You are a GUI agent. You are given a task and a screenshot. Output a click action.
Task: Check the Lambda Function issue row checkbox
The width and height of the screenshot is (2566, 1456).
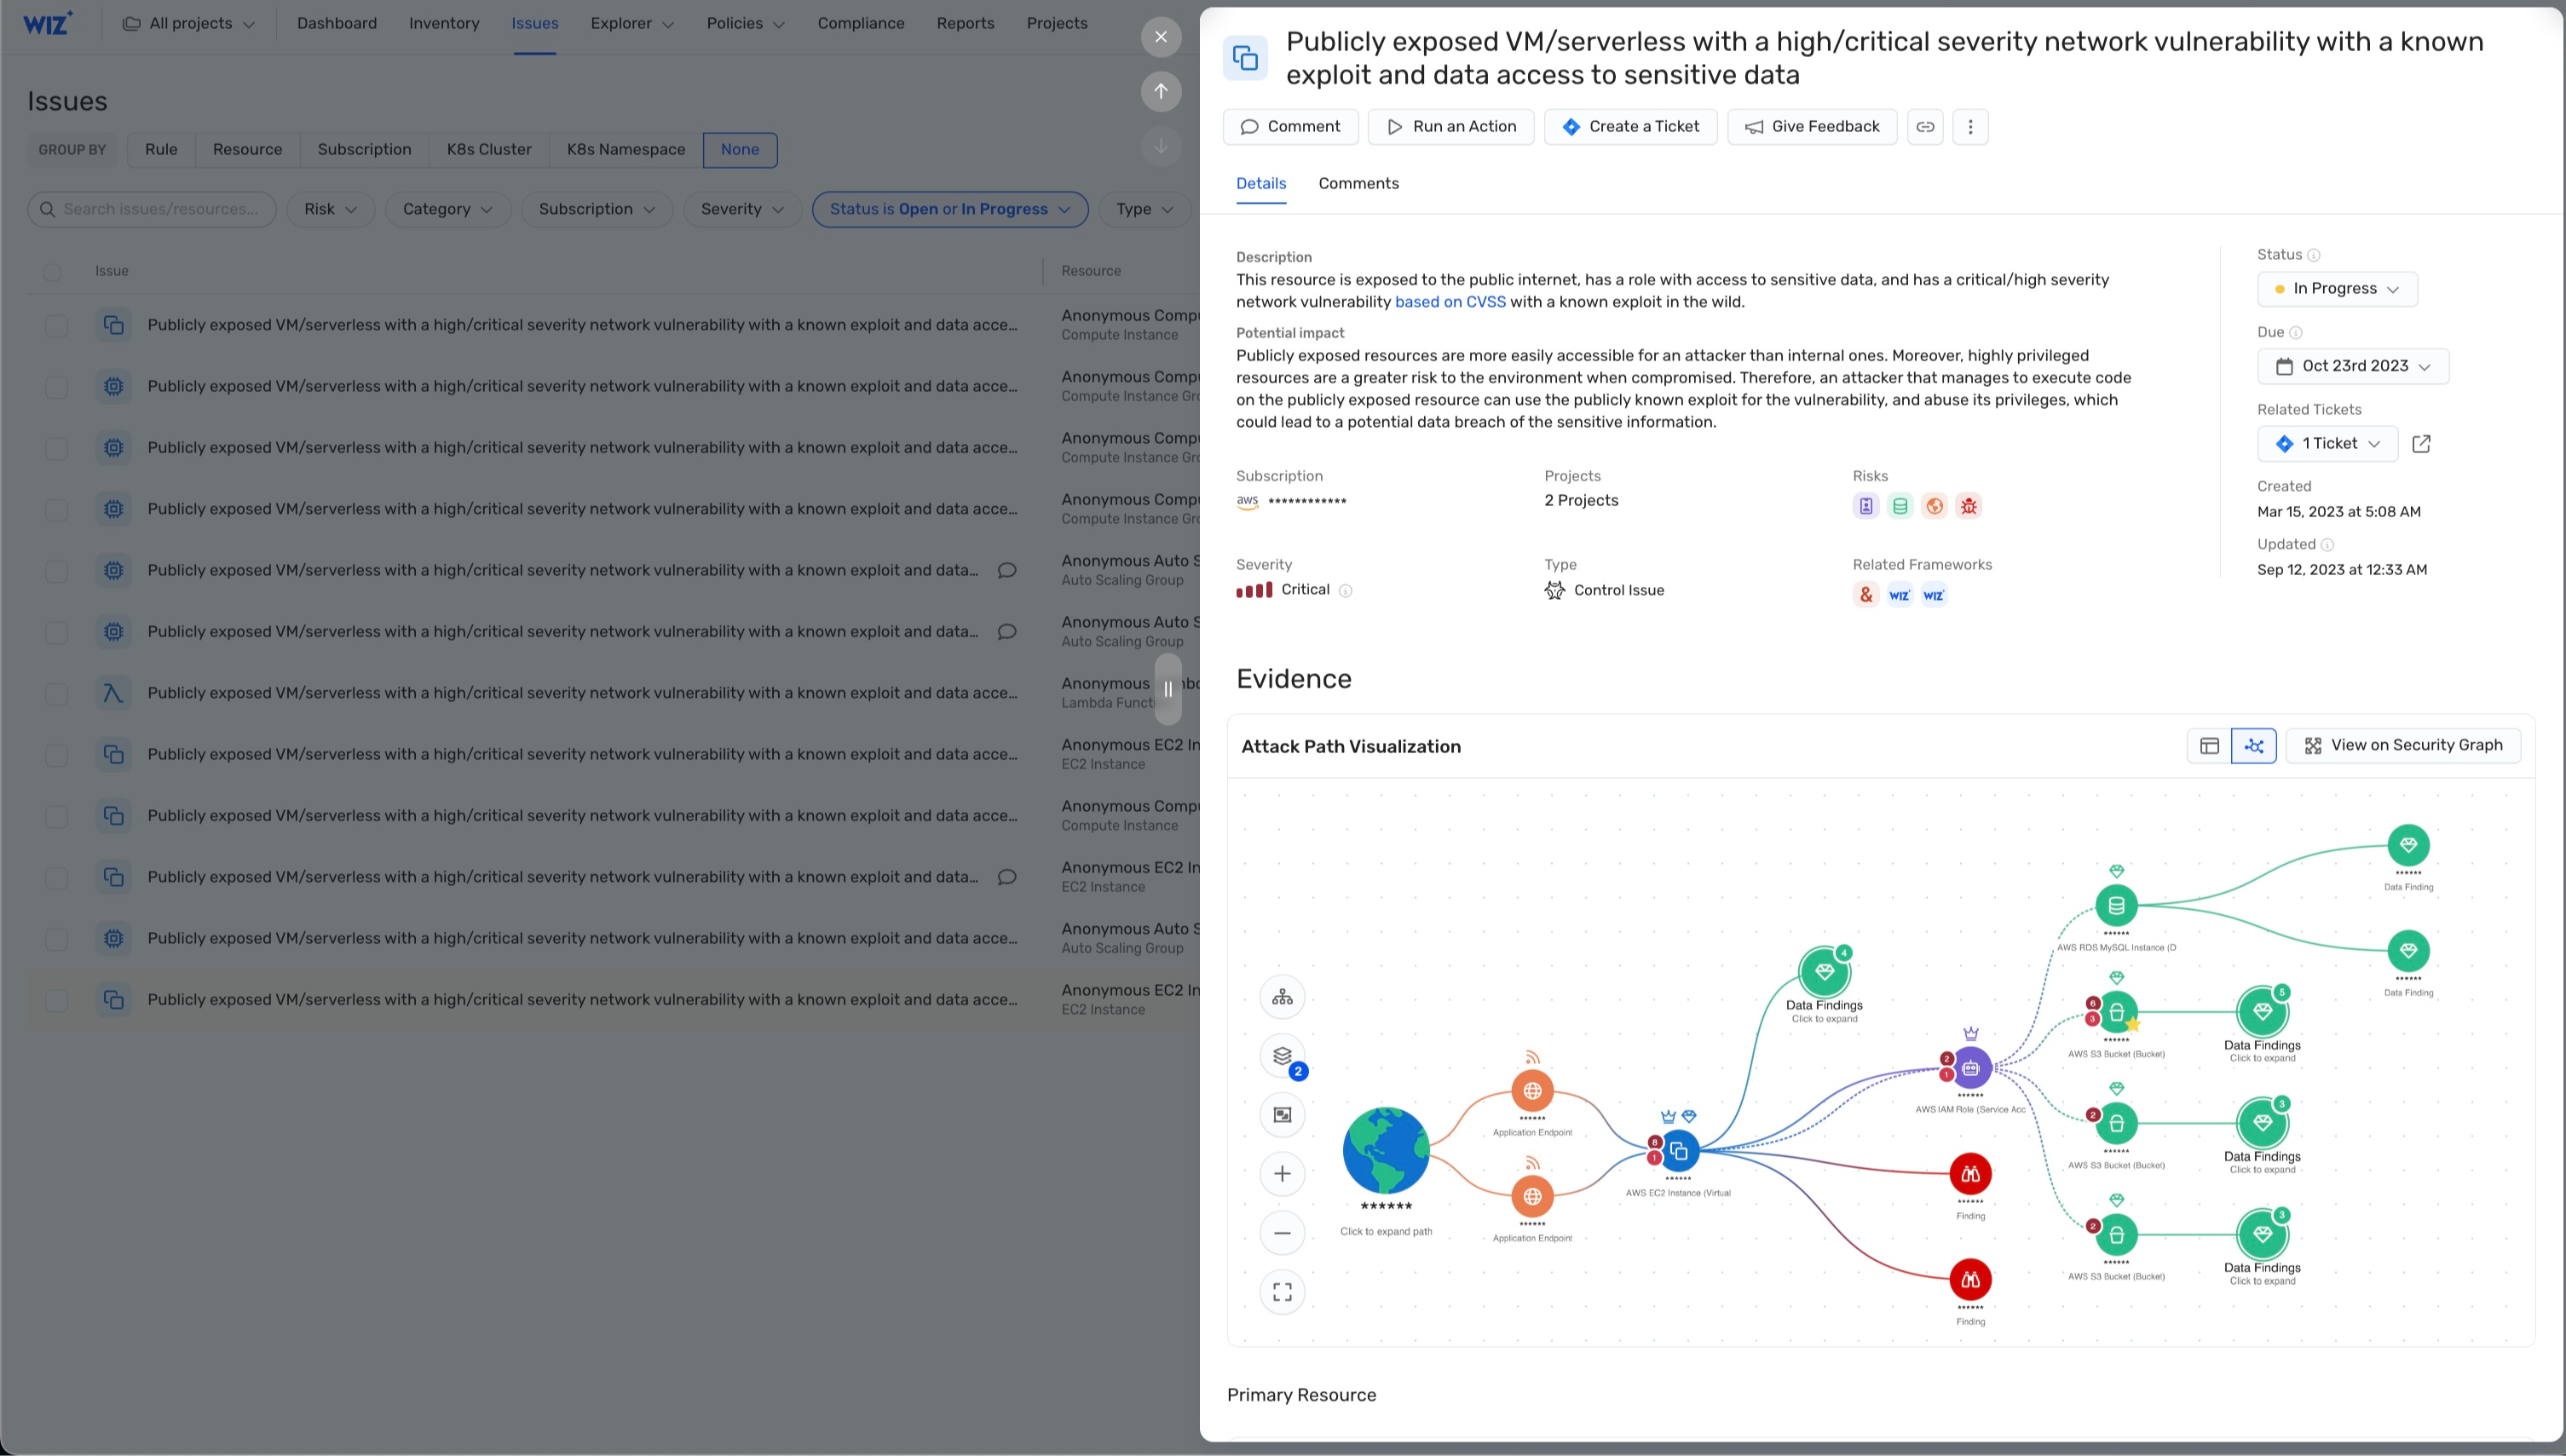(57, 694)
